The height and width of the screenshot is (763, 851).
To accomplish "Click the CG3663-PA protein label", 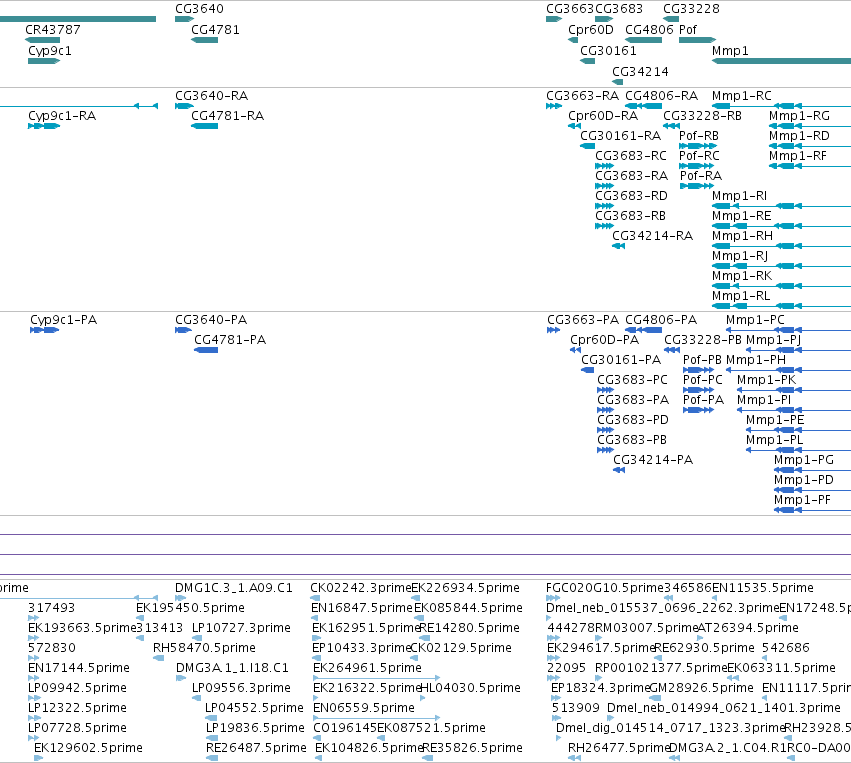I will click(582, 320).
